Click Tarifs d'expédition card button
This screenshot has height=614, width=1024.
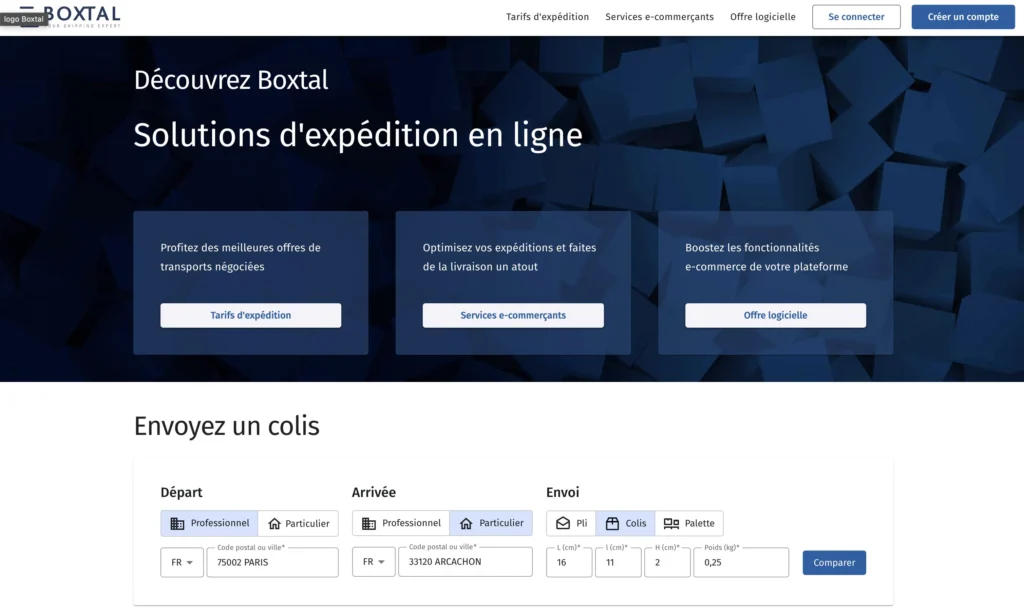251,315
